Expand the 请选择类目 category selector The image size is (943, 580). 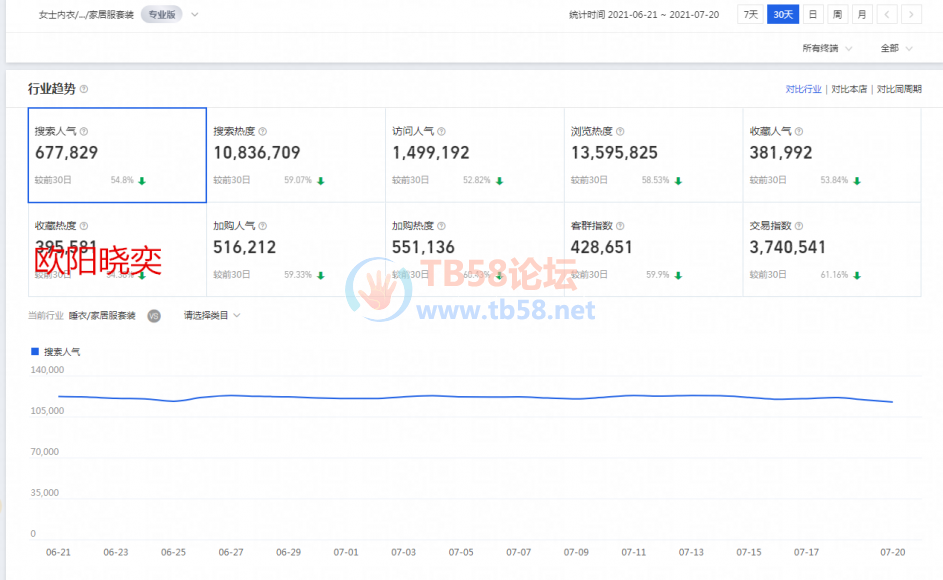(x=211, y=315)
